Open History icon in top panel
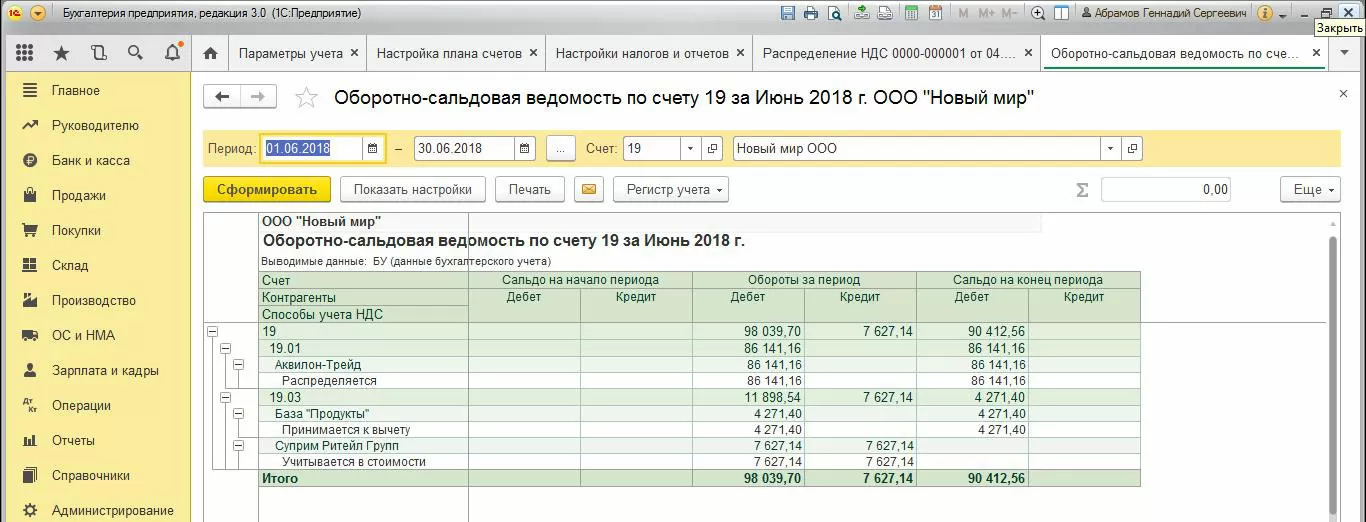 click(x=98, y=53)
